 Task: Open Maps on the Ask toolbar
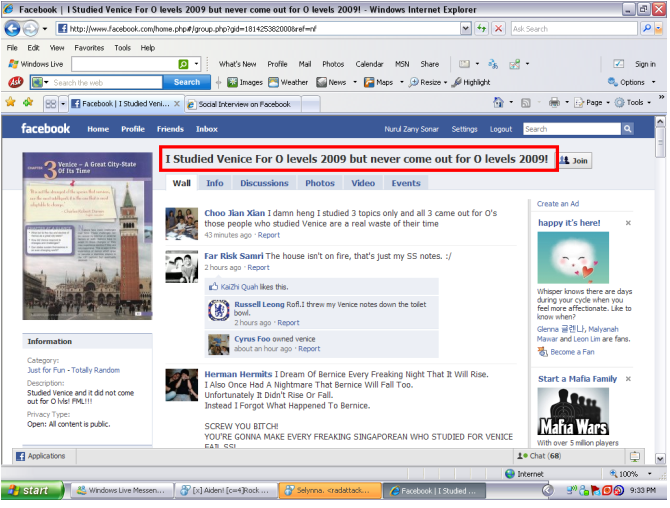point(379,82)
